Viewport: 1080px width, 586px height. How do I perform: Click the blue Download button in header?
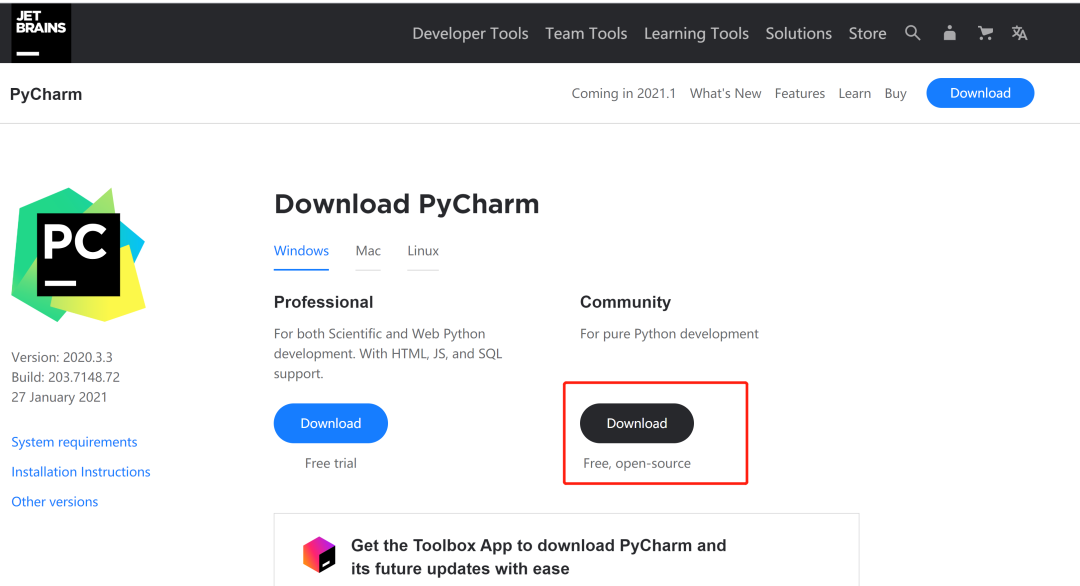[x=979, y=93]
